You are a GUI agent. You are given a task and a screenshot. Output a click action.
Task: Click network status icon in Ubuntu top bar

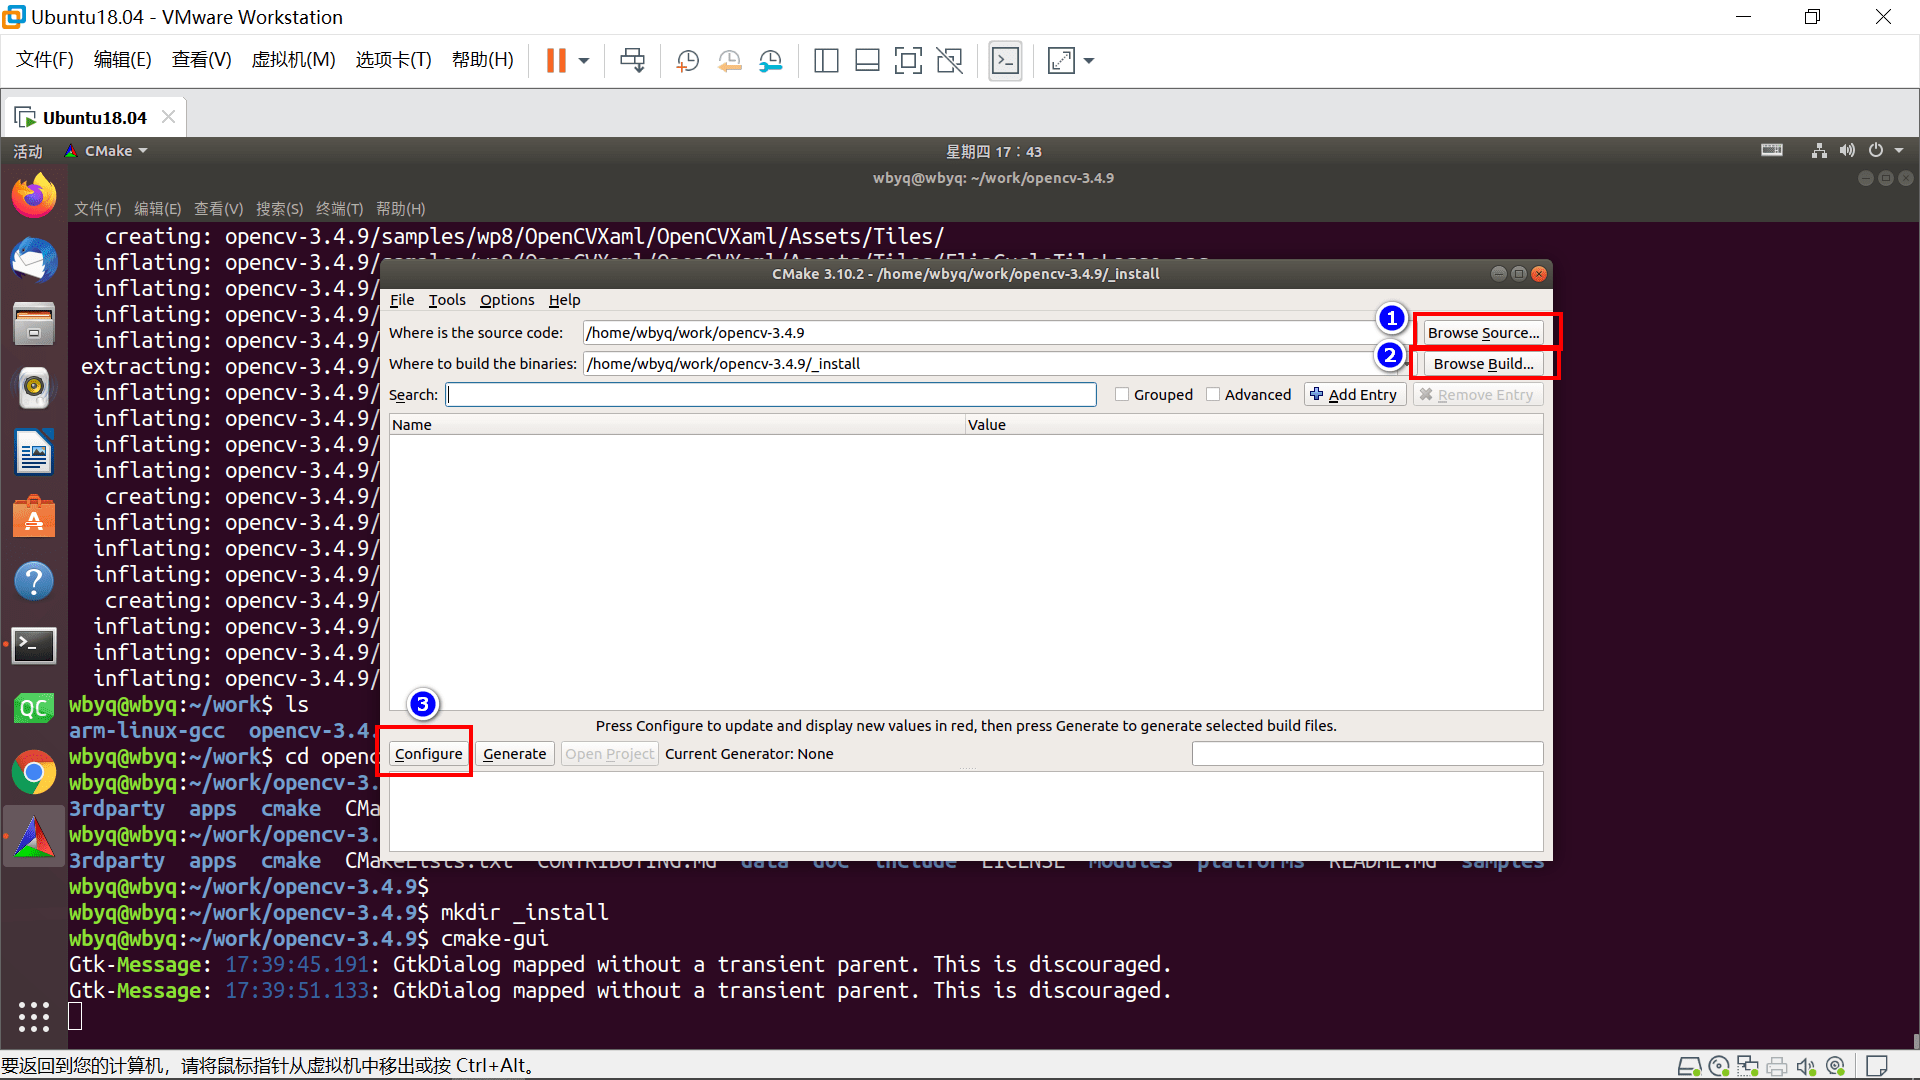(x=1819, y=151)
